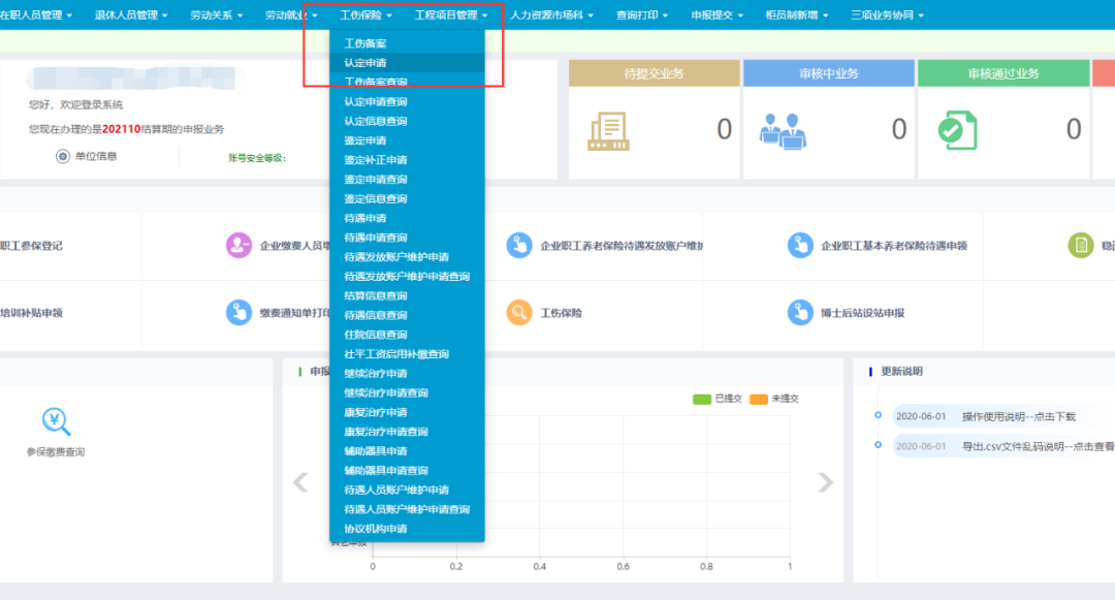Click the 博士后站设站申报 icon
The height and width of the screenshot is (600, 1115).
pyautogui.click(x=800, y=313)
